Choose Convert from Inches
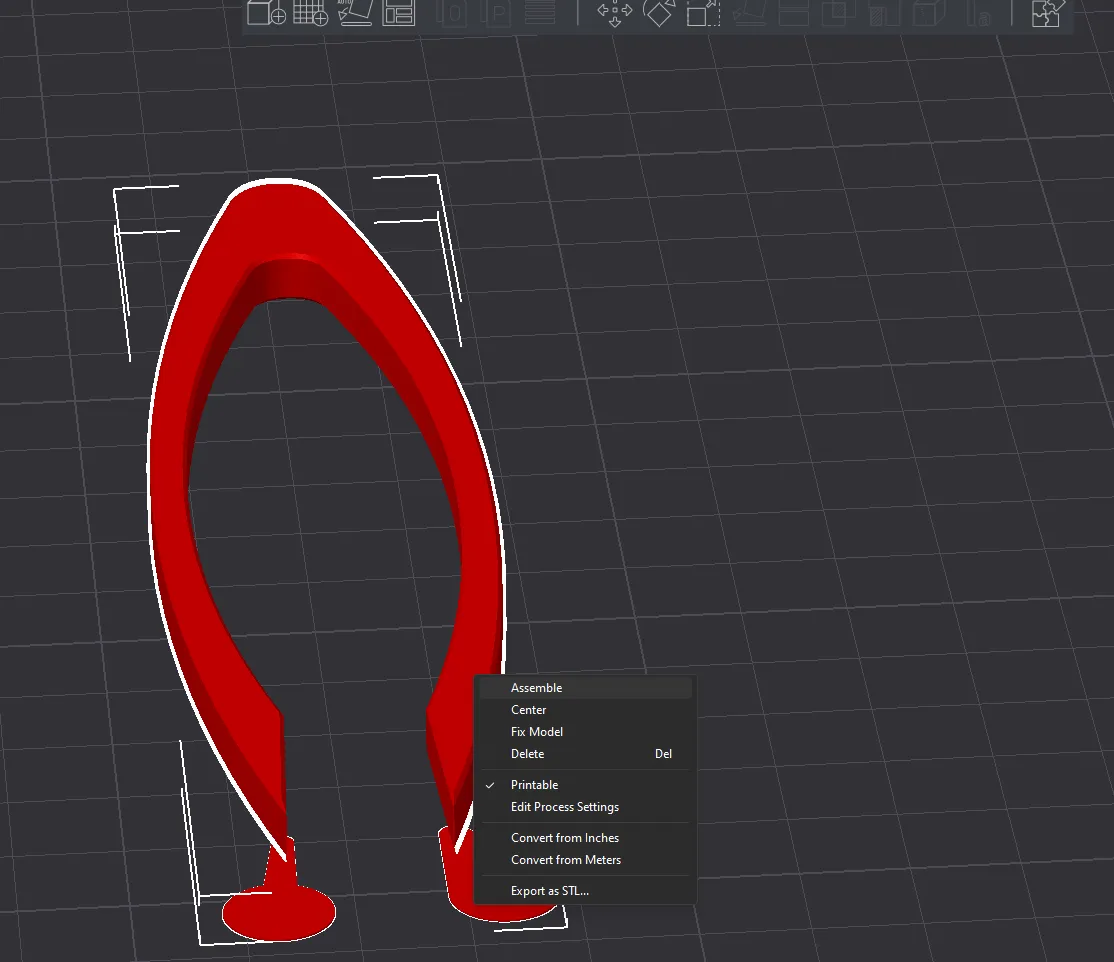1114x962 pixels. [565, 837]
